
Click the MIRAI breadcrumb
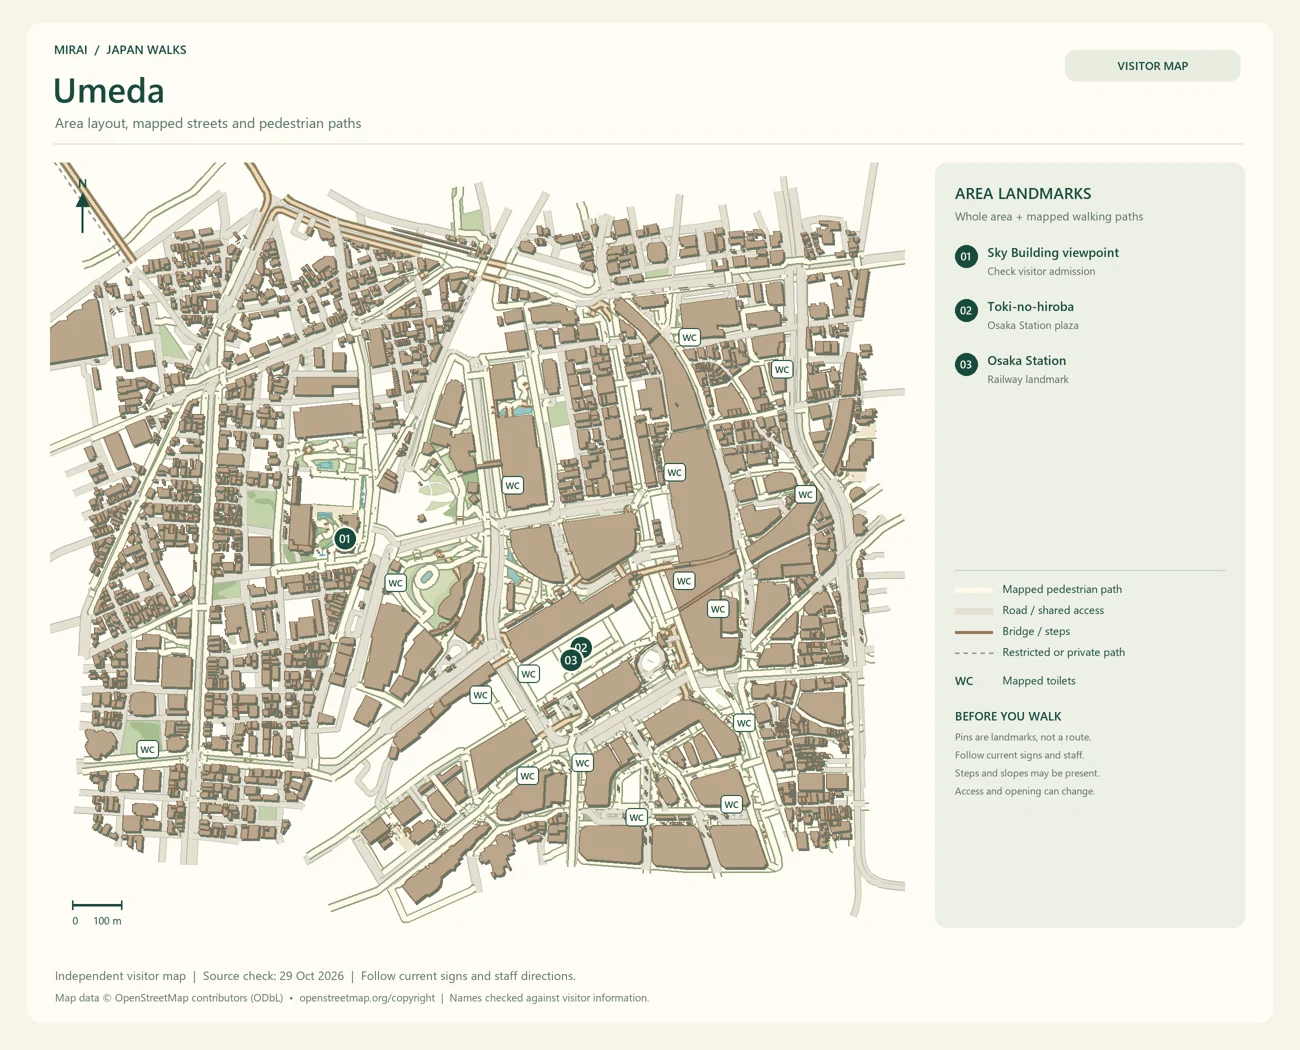71,50
